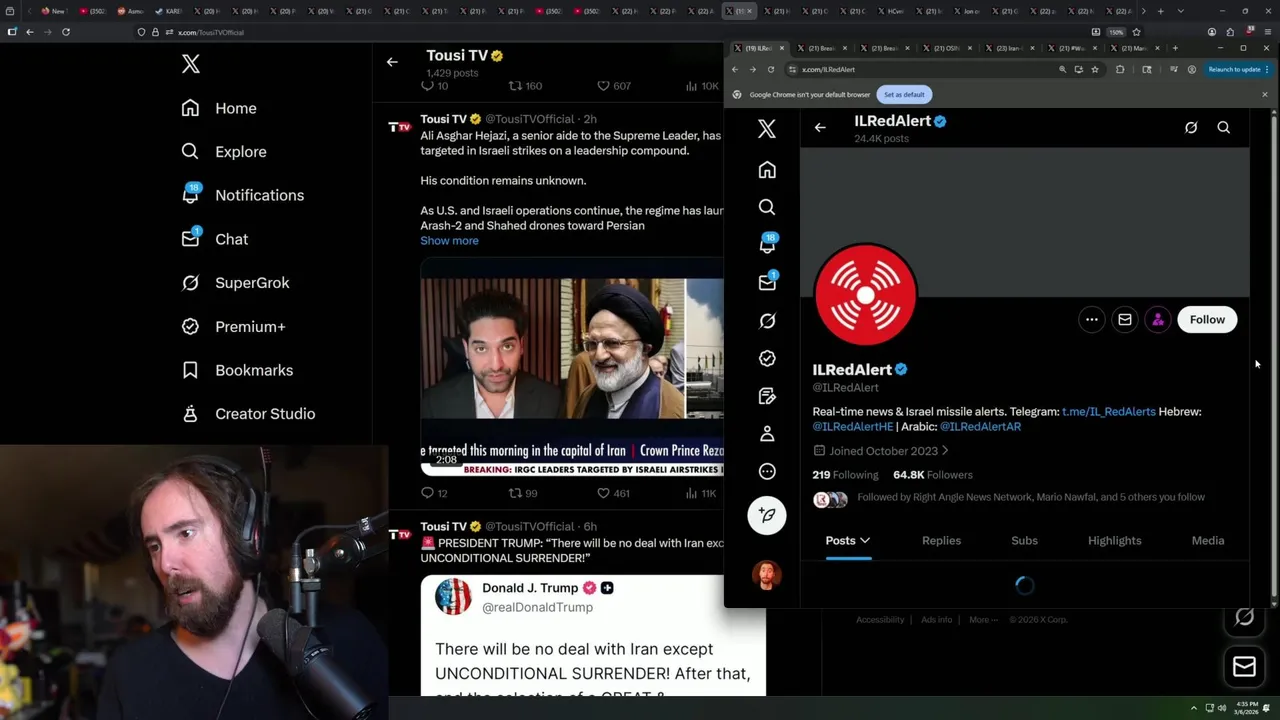The image size is (1280, 720).
Task: Click Relaunch to update in Chrome
Action: click(1238, 70)
